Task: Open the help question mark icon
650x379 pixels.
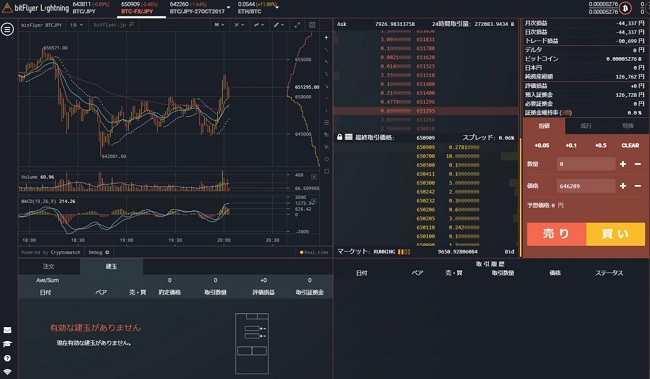Action: tap(7, 358)
